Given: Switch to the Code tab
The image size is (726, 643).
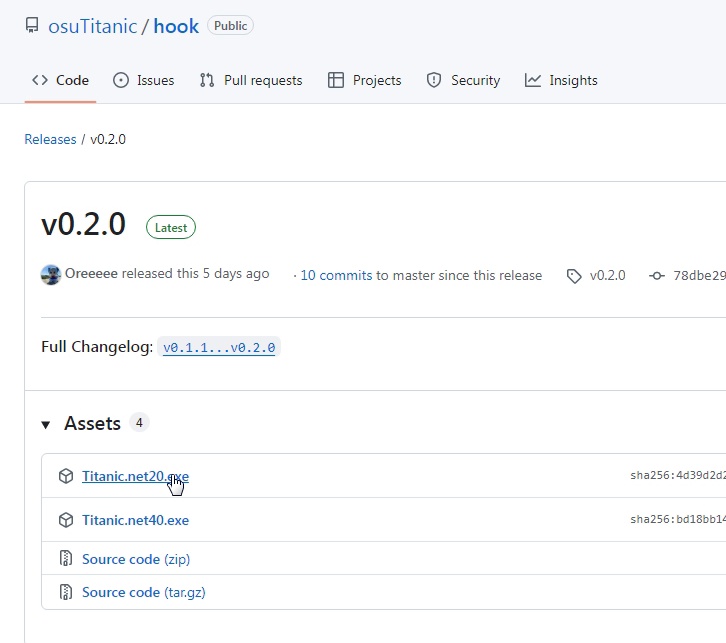Looking at the screenshot, I should click(x=60, y=80).
